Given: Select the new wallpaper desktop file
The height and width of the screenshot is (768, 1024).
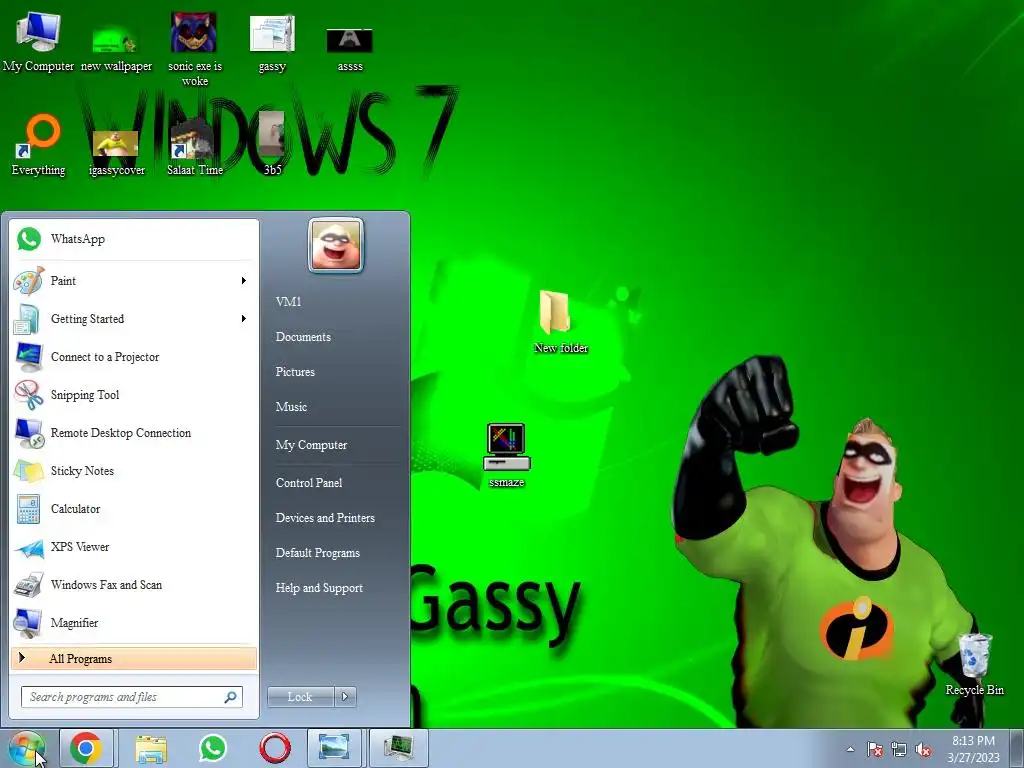Looking at the screenshot, I should coord(116,47).
